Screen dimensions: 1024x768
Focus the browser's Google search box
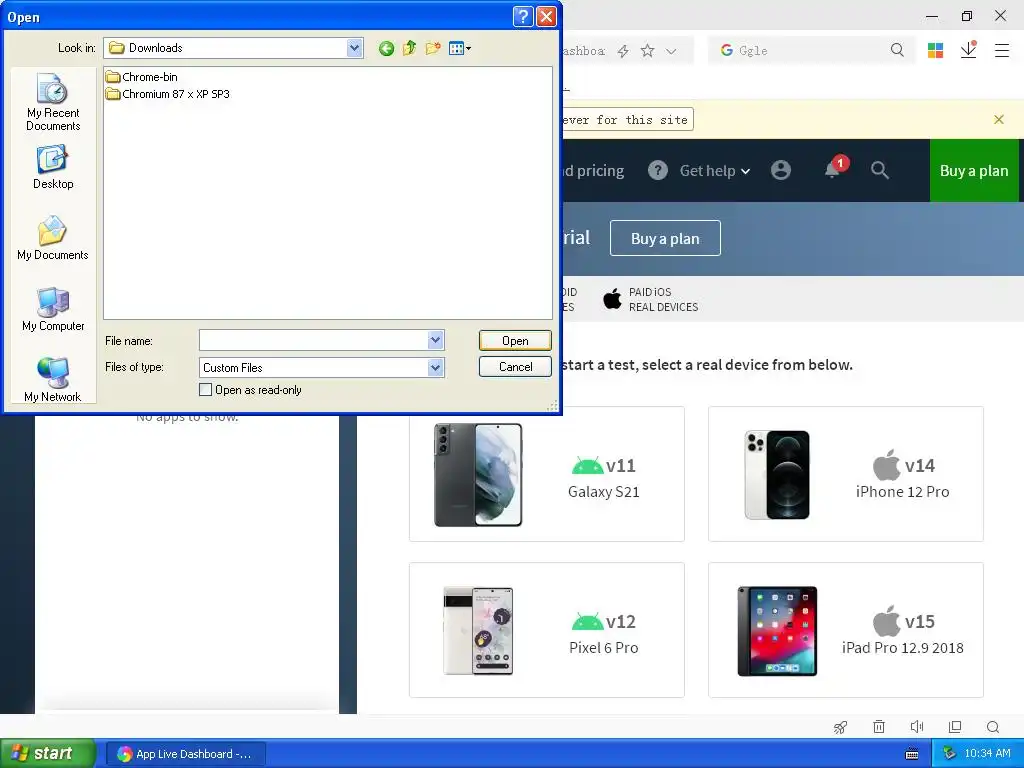pos(810,50)
